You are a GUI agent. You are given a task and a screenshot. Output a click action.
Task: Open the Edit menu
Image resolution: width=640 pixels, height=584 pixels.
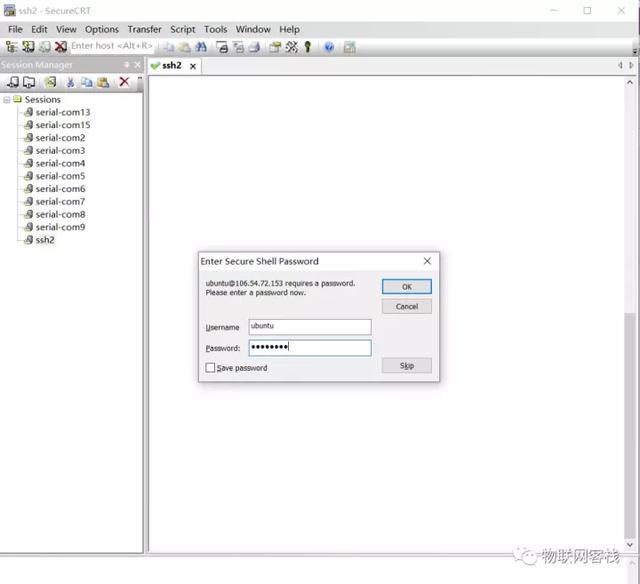tap(39, 29)
